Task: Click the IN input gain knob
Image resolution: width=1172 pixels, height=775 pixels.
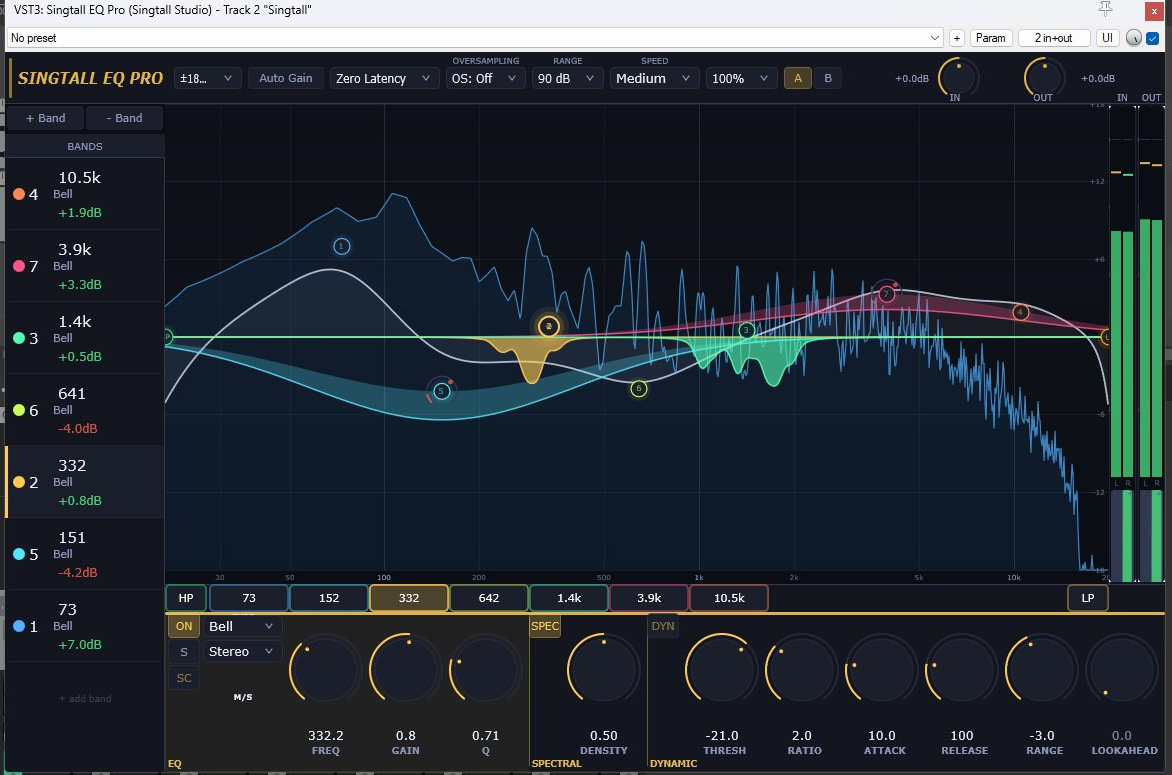Action: [958, 76]
